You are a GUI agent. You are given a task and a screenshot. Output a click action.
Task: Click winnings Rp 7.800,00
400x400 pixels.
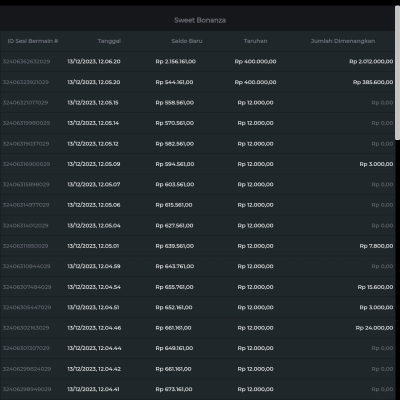376,246
